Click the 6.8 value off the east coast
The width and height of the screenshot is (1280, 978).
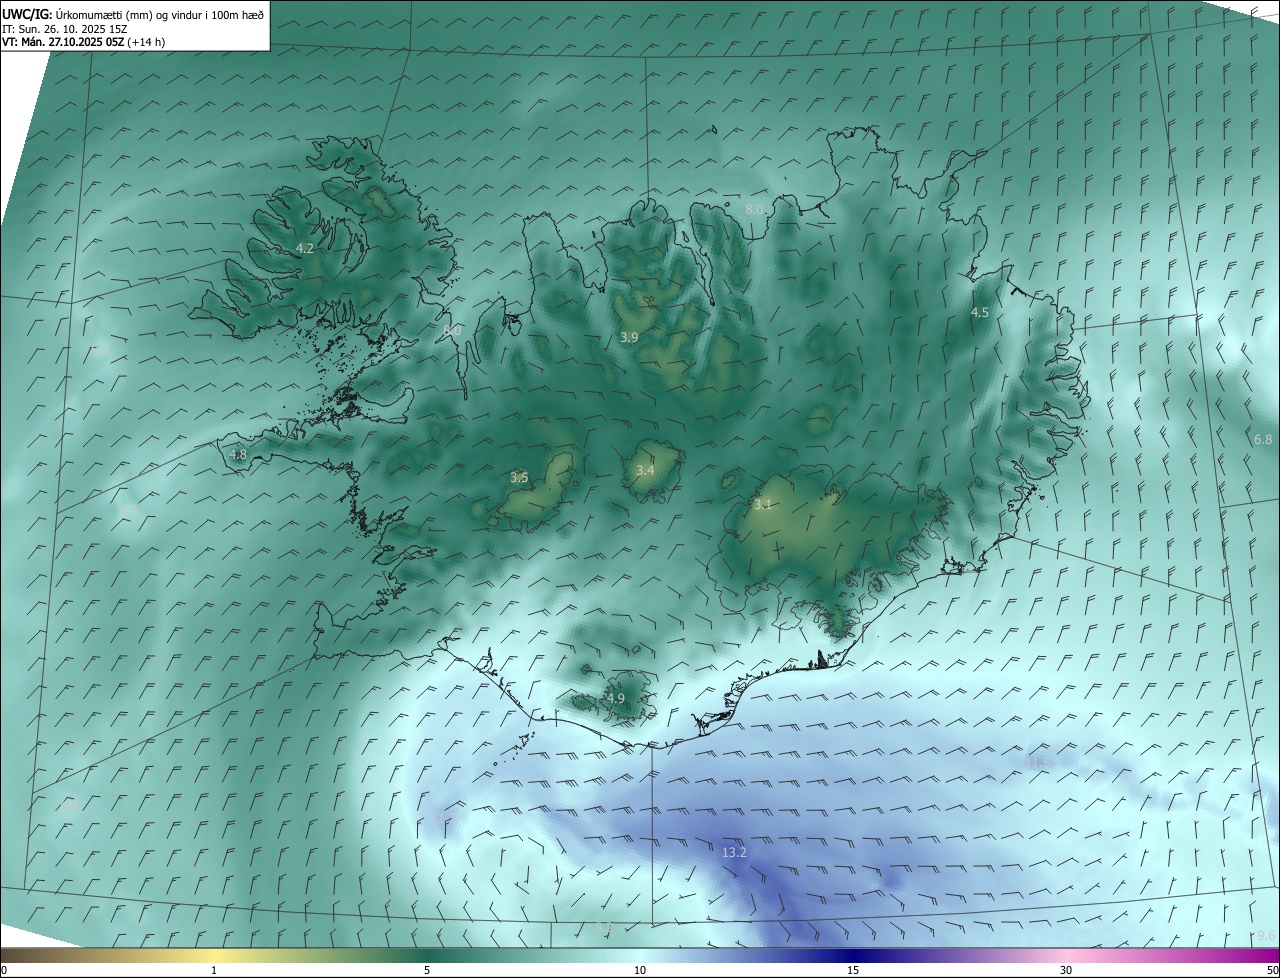(1263, 440)
